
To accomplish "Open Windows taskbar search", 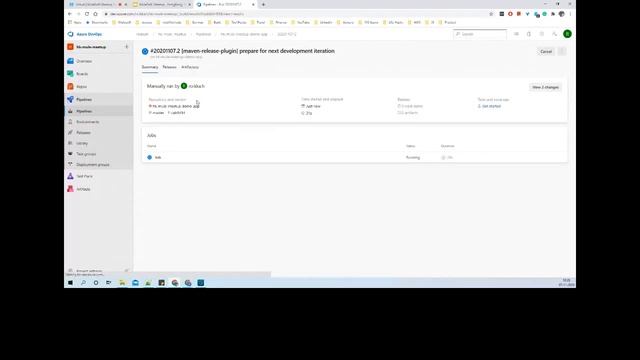I will pyautogui.click(x=83, y=282).
